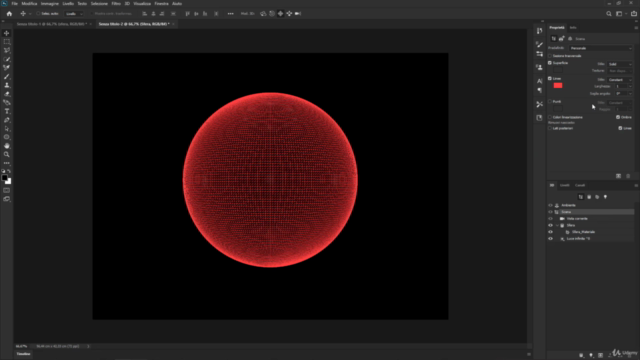This screenshot has height=360, width=640.
Task: Hide the Sfera mesh with eye icon
Action: (x=550, y=225)
